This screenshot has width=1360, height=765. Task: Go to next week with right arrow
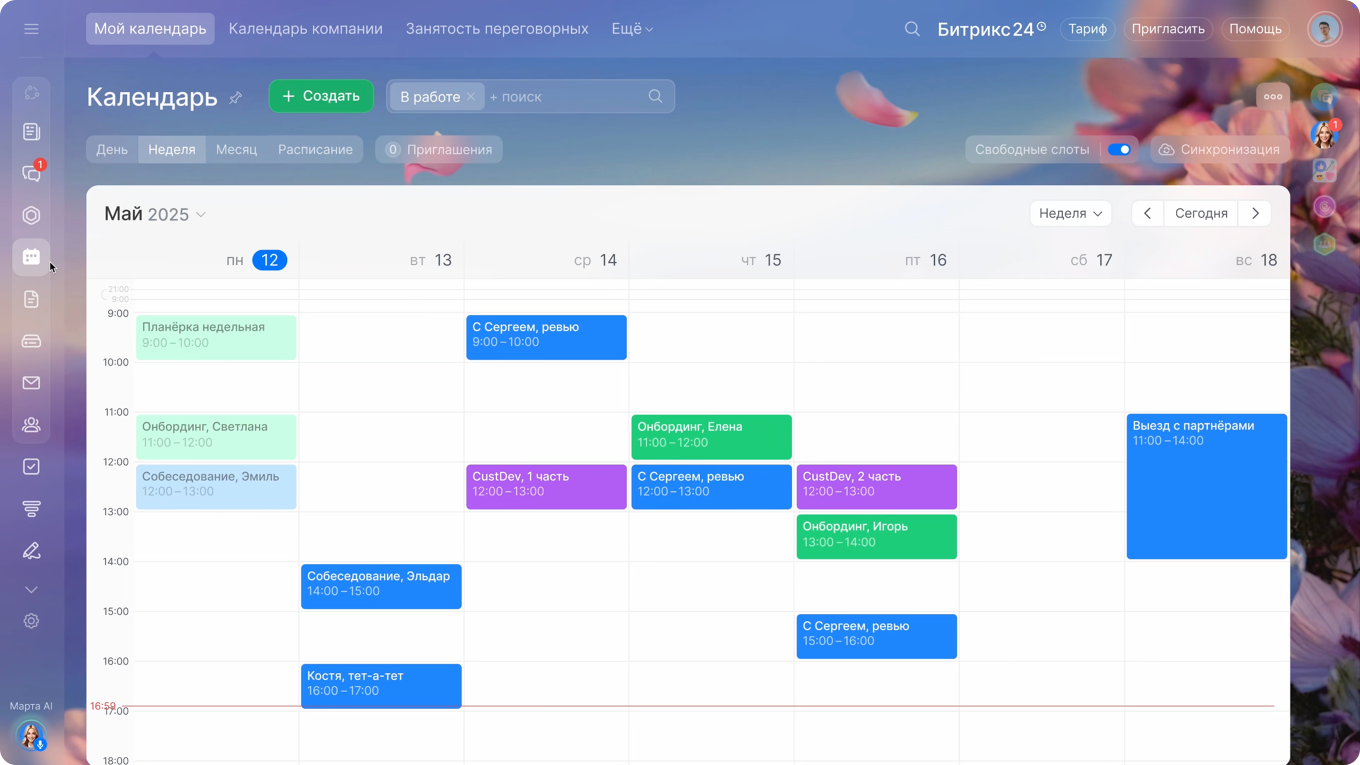(1255, 213)
